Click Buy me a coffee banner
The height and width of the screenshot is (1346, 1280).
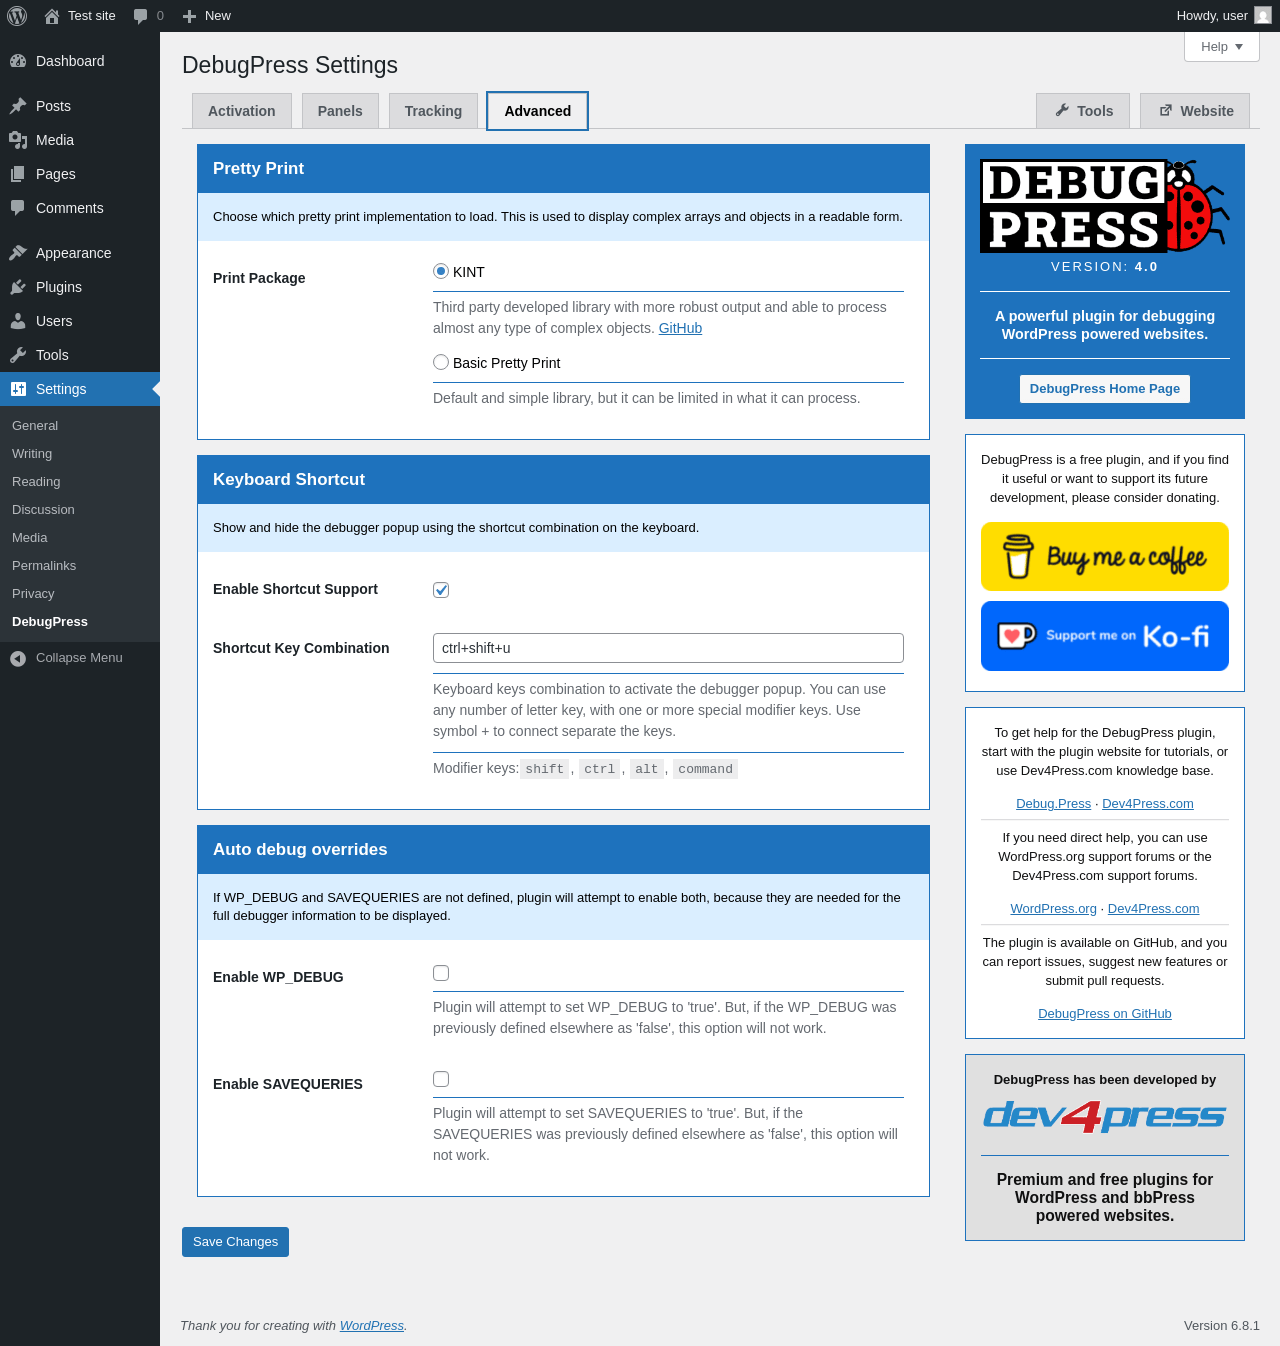point(1104,557)
